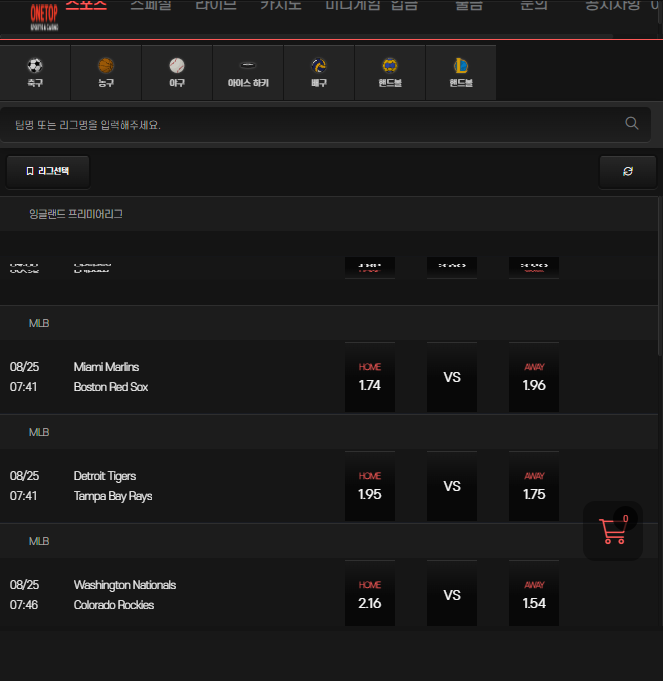Click the Miami Marlins team name

[106, 367]
